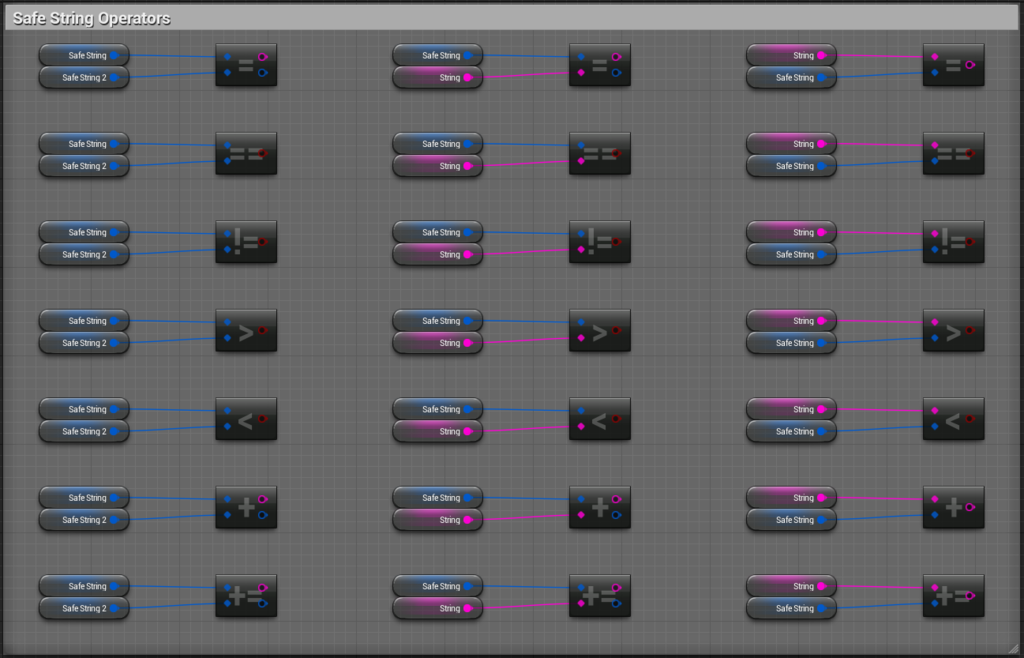This screenshot has height=658, width=1024.
Task: Select the == node with String as bottom input
Action: pos(599,154)
